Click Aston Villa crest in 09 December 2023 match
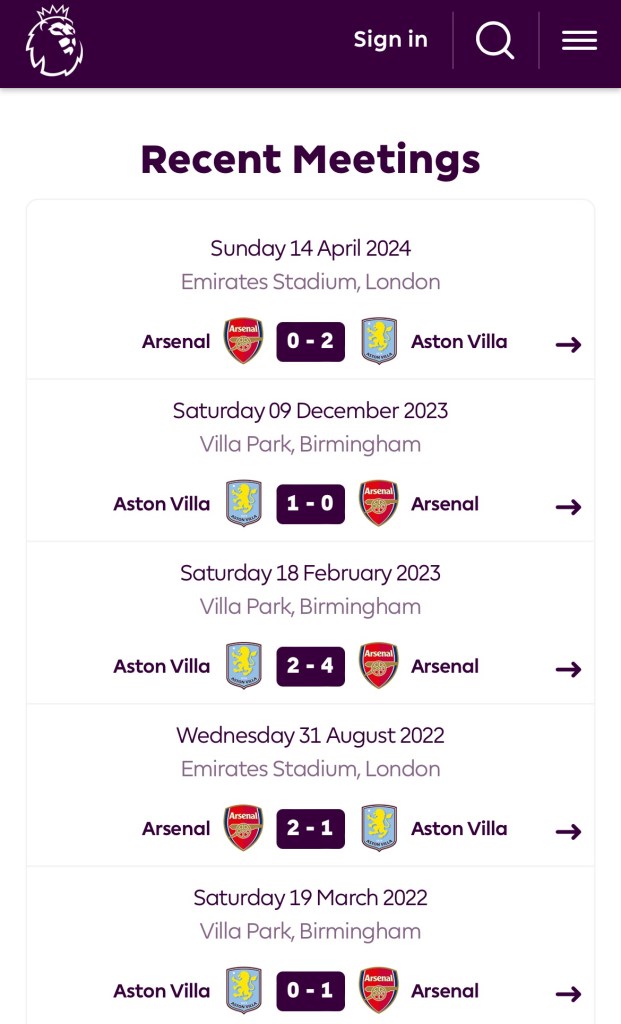 (243, 504)
